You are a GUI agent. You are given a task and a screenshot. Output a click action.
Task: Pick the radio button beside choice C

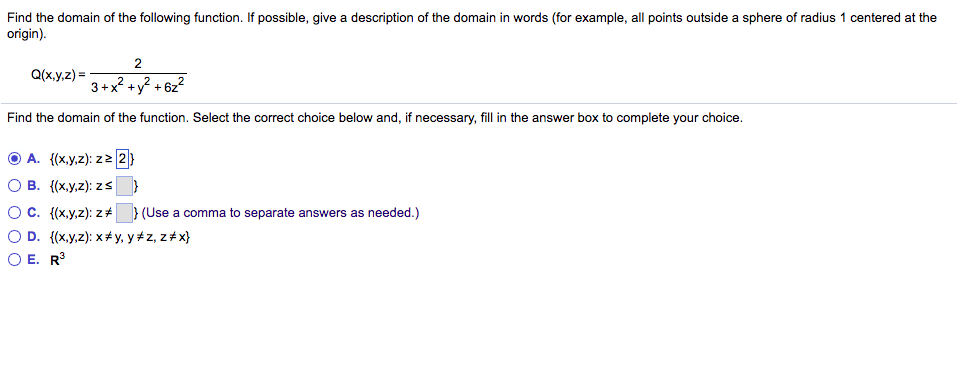(x=14, y=213)
